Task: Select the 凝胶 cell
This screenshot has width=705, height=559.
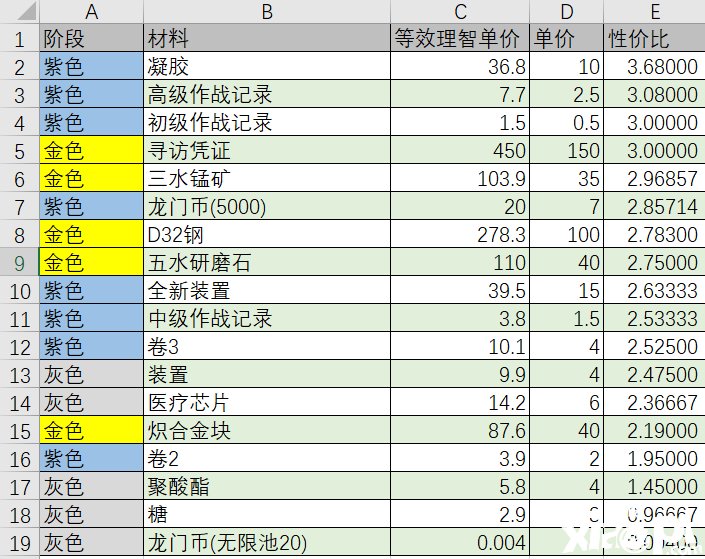Action: (267, 66)
